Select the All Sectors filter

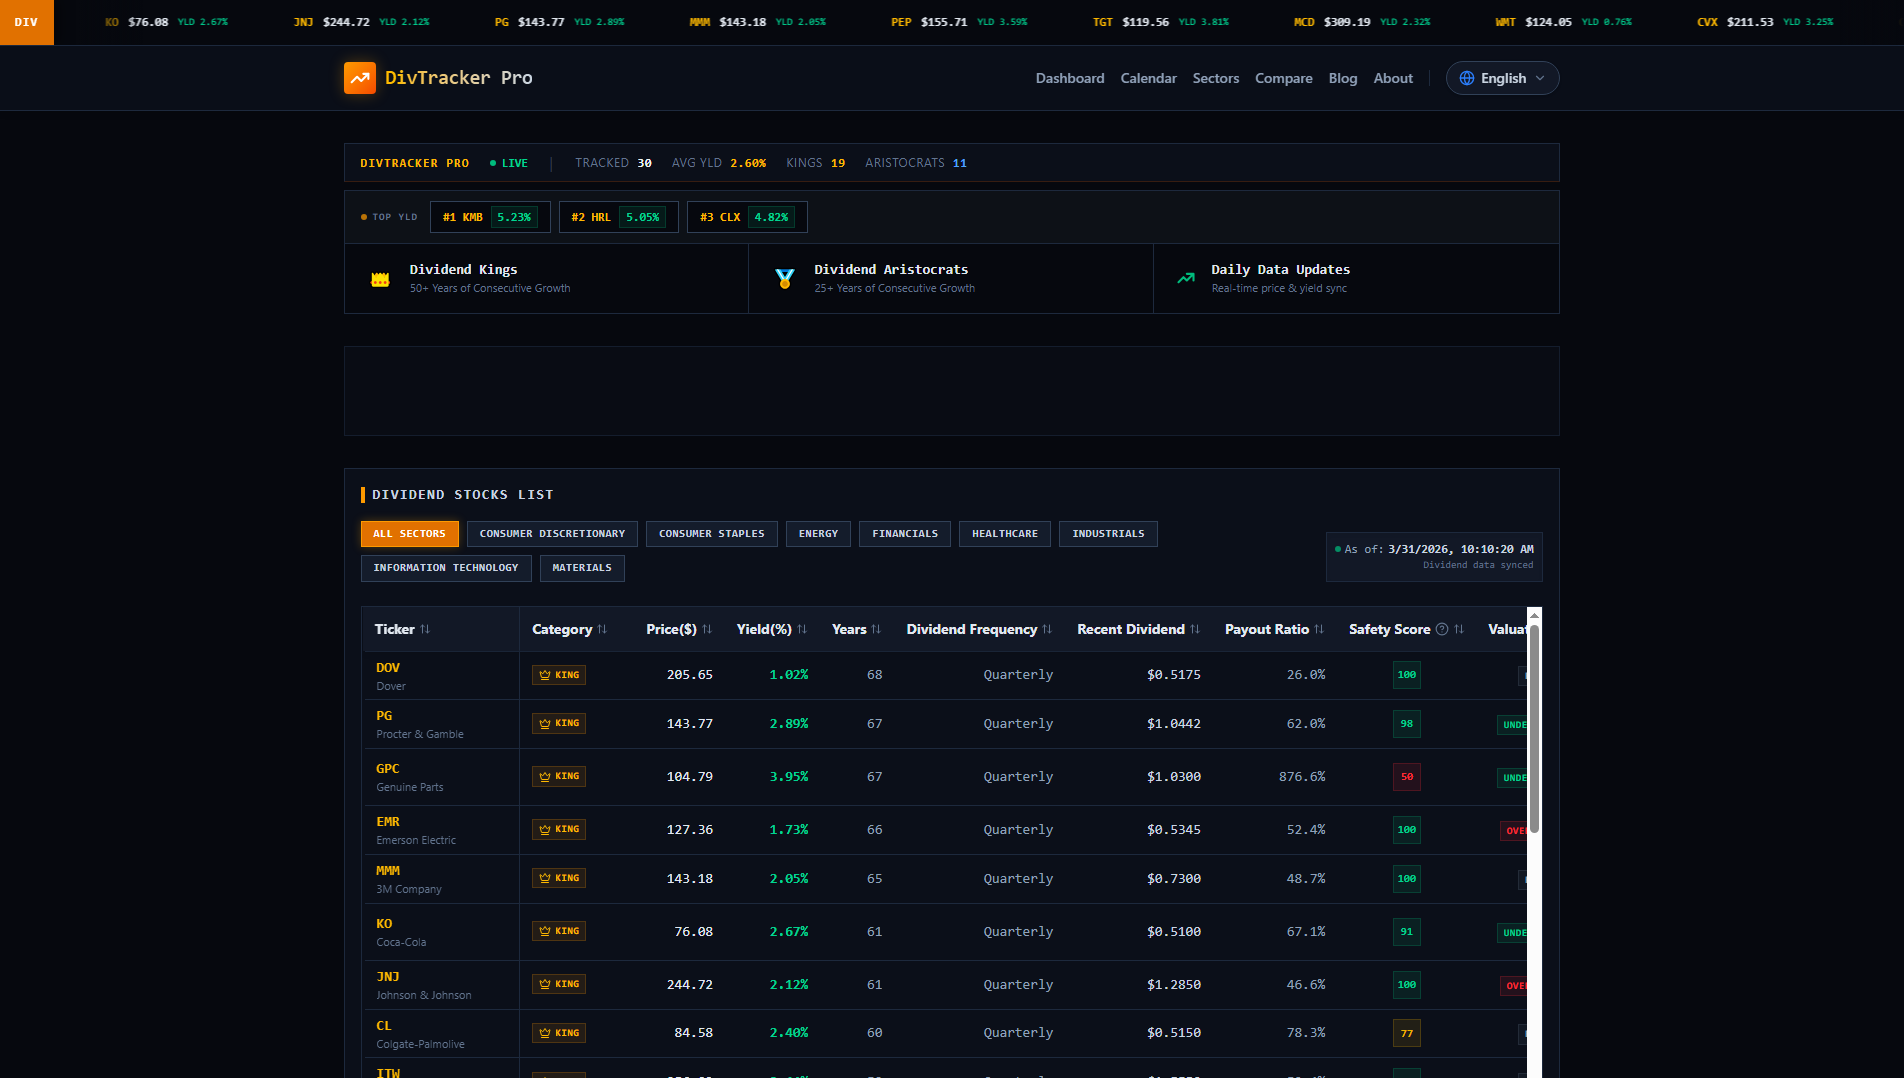410,534
